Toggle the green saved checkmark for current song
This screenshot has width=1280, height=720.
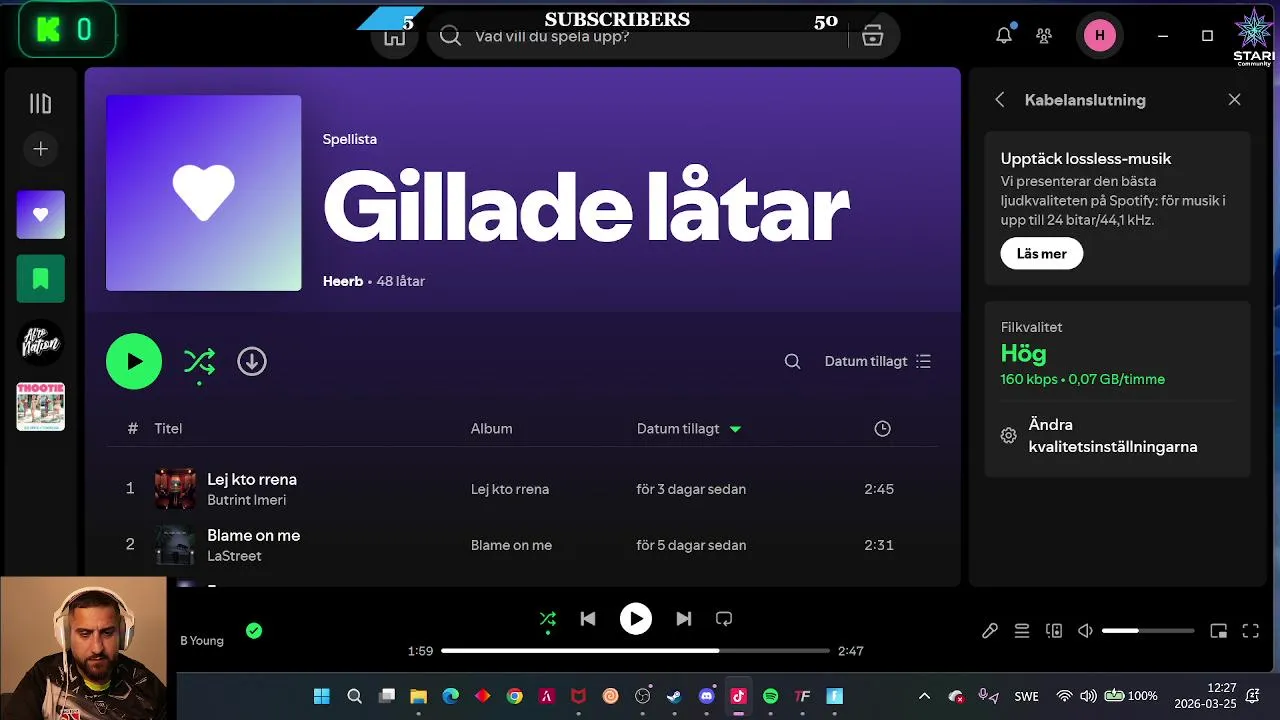pyautogui.click(x=254, y=630)
